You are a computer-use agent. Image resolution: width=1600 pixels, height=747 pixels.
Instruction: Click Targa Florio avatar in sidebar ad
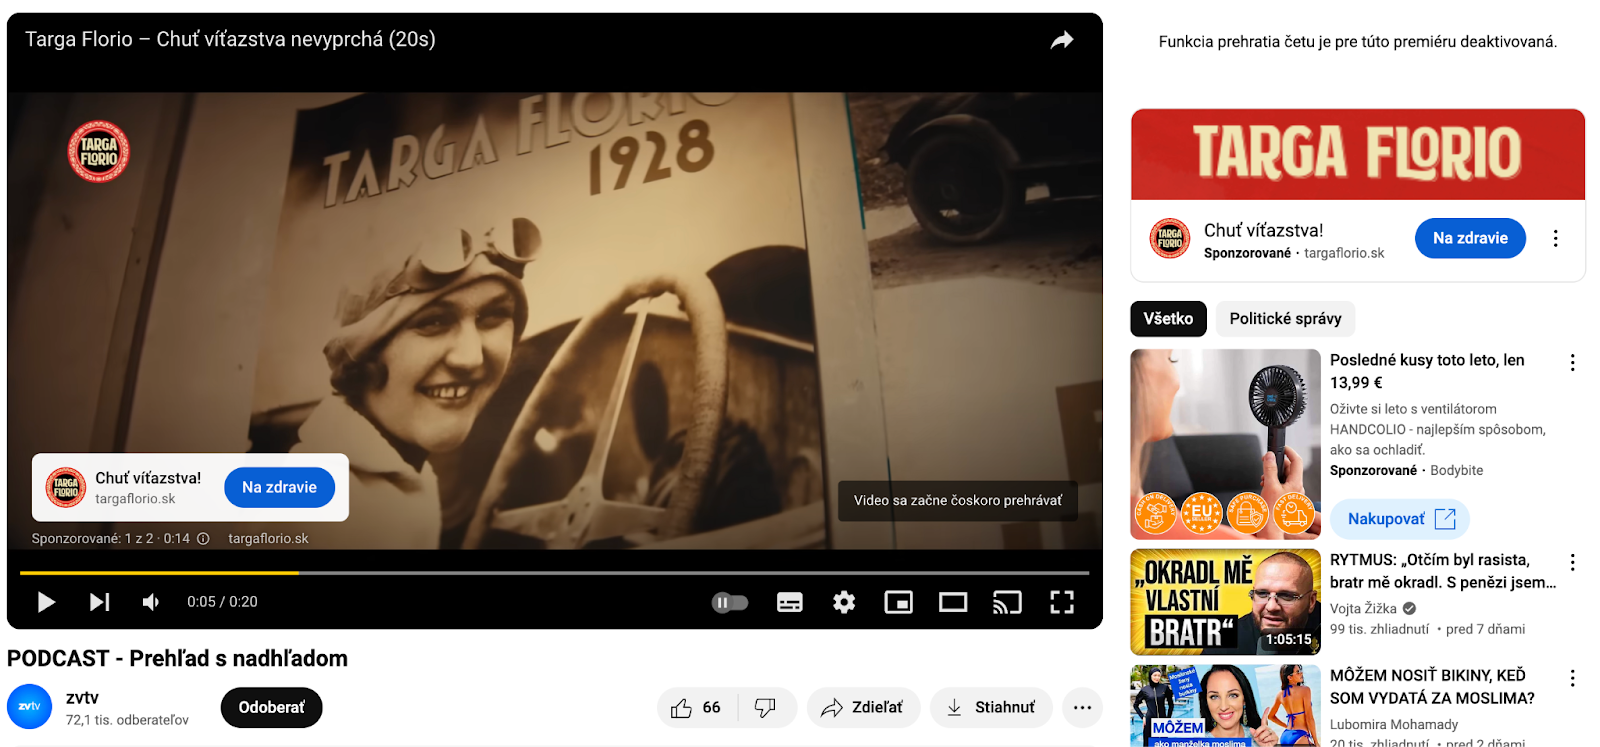coord(1169,238)
